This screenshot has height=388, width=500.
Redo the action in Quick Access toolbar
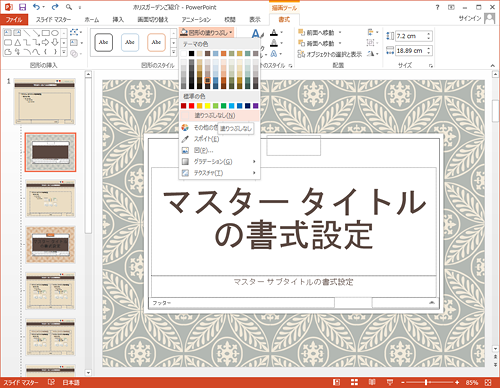[x=54, y=7]
